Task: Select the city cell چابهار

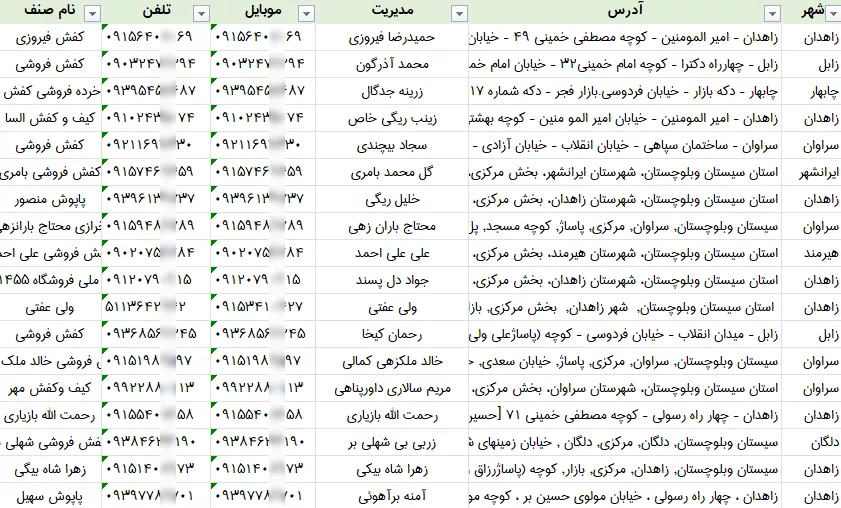Action: (812, 91)
